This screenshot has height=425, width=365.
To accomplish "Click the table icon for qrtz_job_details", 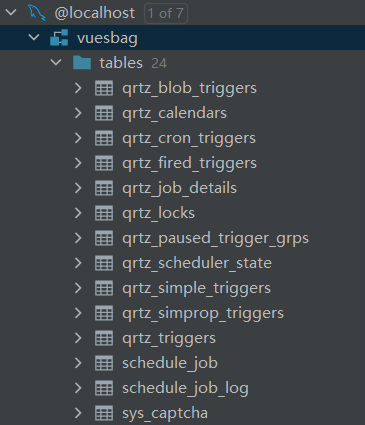I will click(x=104, y=188).
